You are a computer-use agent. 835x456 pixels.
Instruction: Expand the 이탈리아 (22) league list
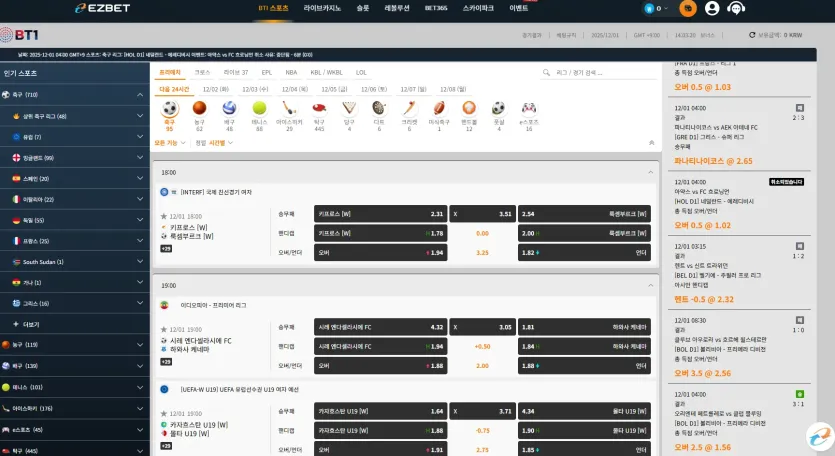tap(140, 199)
